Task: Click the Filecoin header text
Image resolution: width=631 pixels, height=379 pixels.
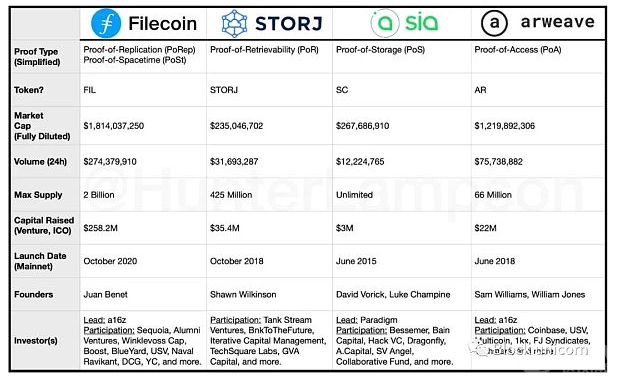Action: pos(163,24)
